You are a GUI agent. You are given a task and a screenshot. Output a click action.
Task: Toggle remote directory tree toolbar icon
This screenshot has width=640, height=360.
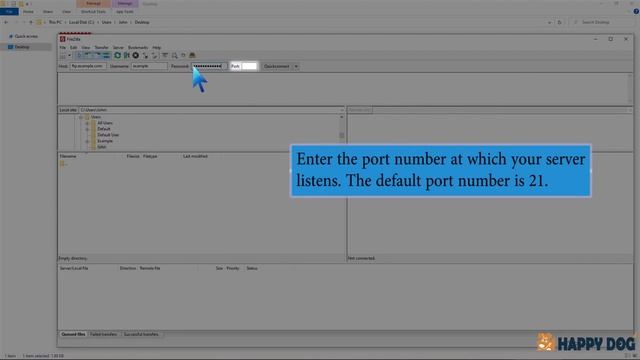point(98,56)
